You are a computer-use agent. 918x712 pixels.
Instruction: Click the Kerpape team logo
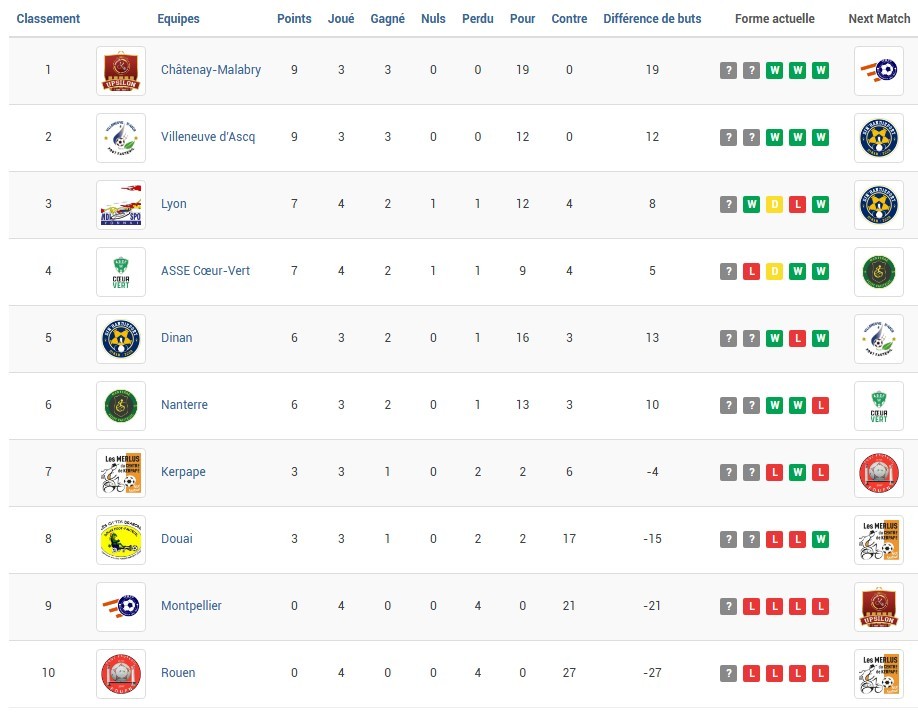point(121,472)
